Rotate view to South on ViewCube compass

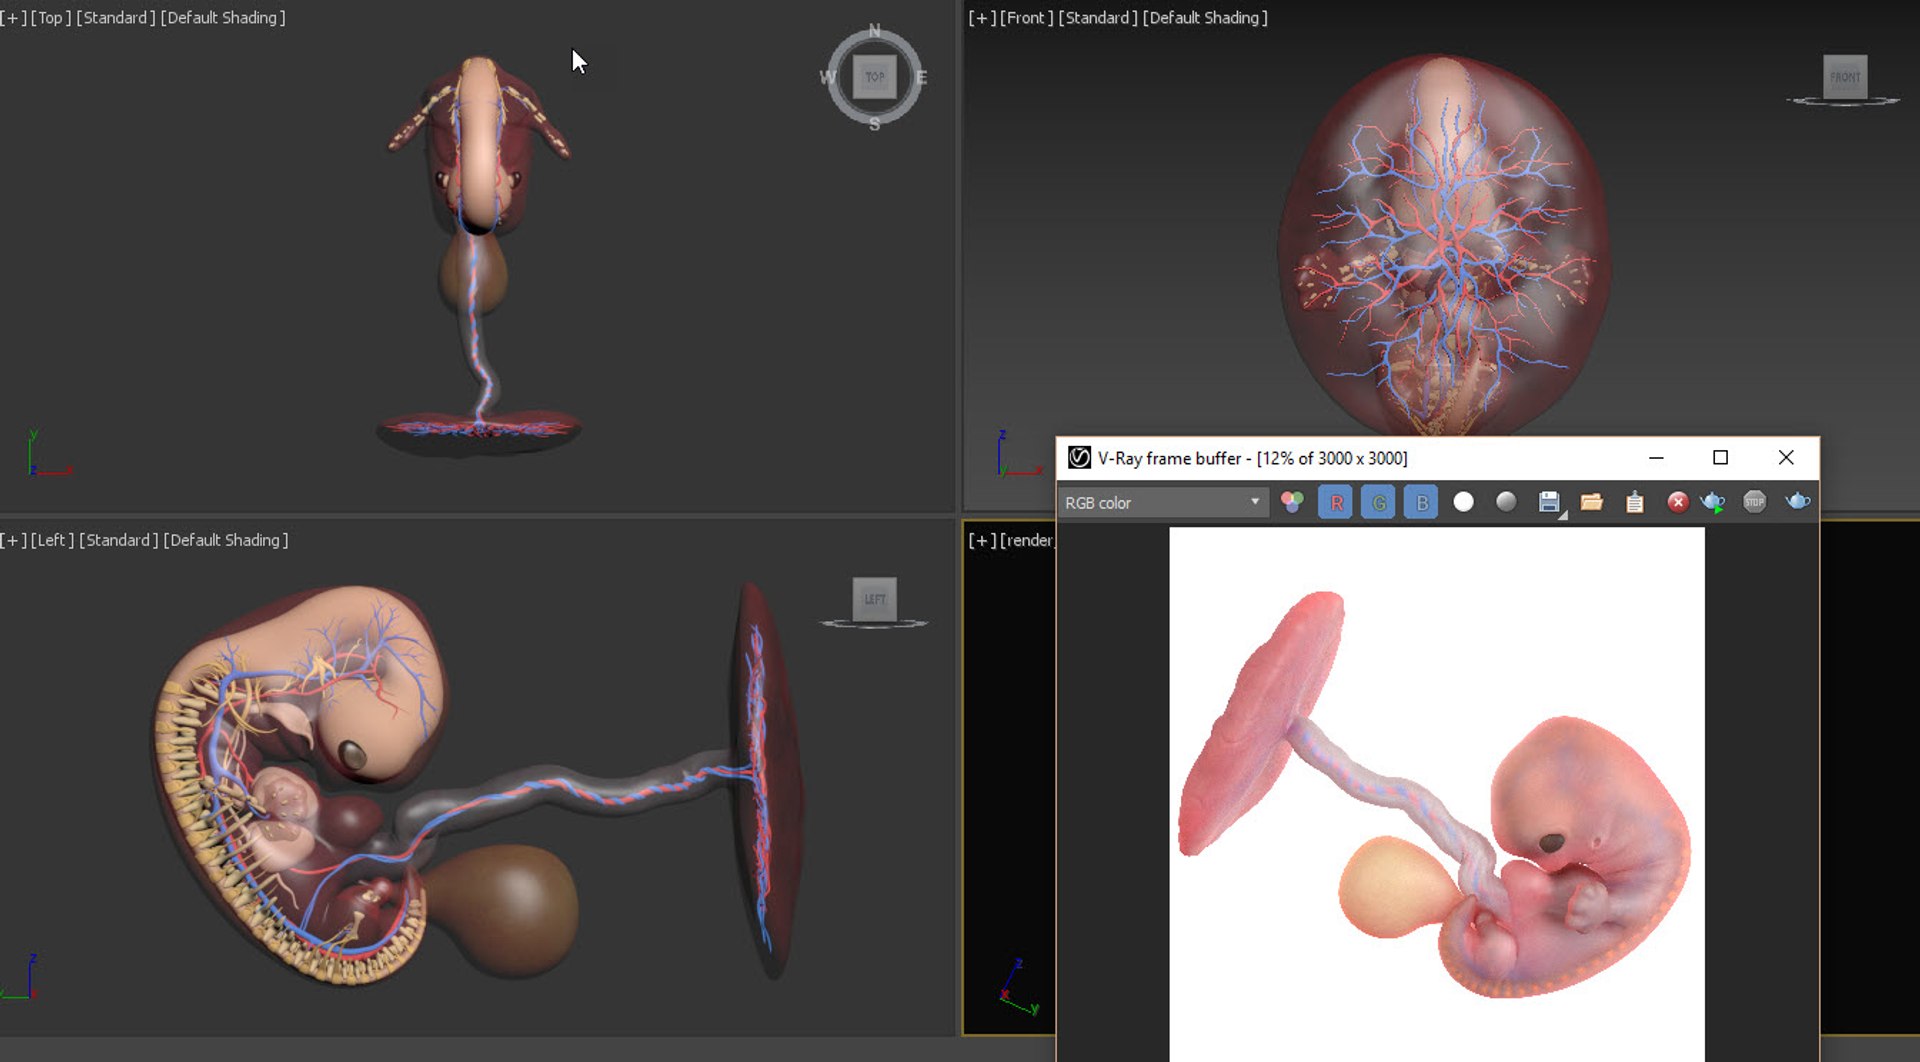pyautogui.click(x=875, y=124)
